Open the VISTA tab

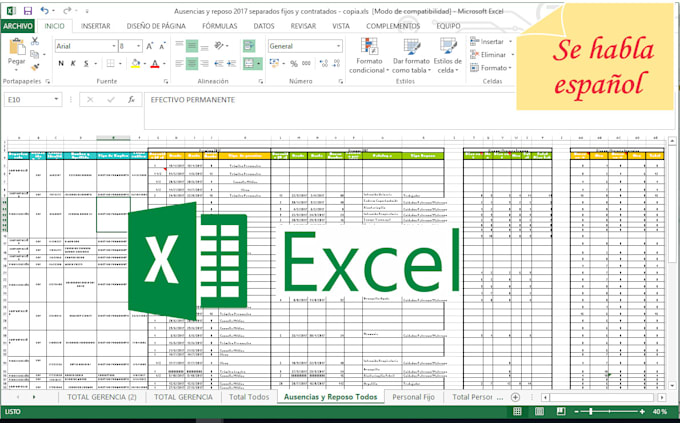[341, 26]
